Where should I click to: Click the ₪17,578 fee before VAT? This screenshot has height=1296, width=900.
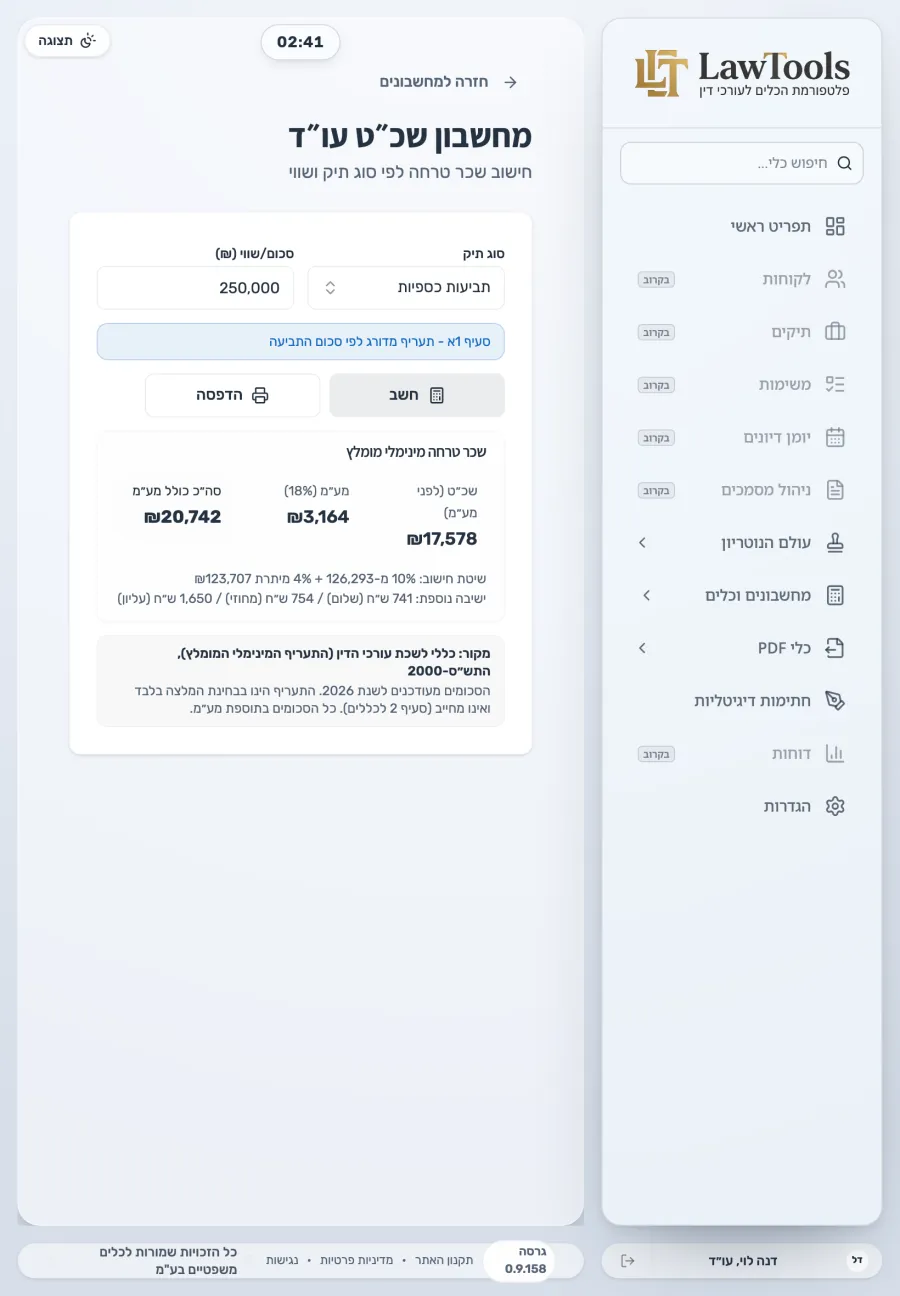[x=442, y=539]
